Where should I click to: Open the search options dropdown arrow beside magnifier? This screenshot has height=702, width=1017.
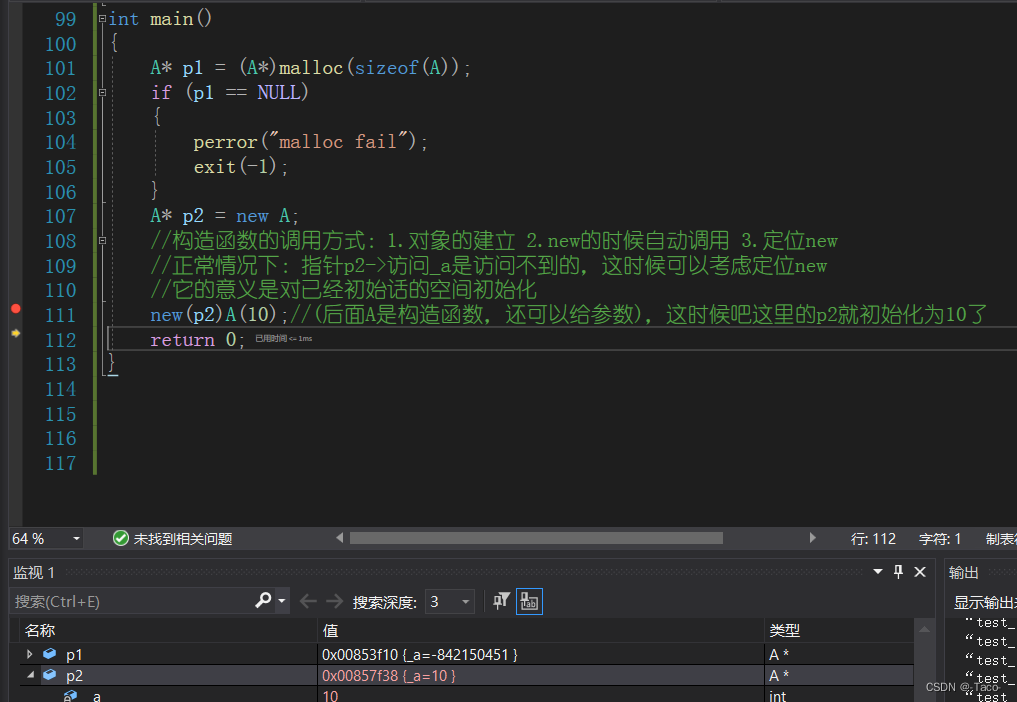[281, 601]
